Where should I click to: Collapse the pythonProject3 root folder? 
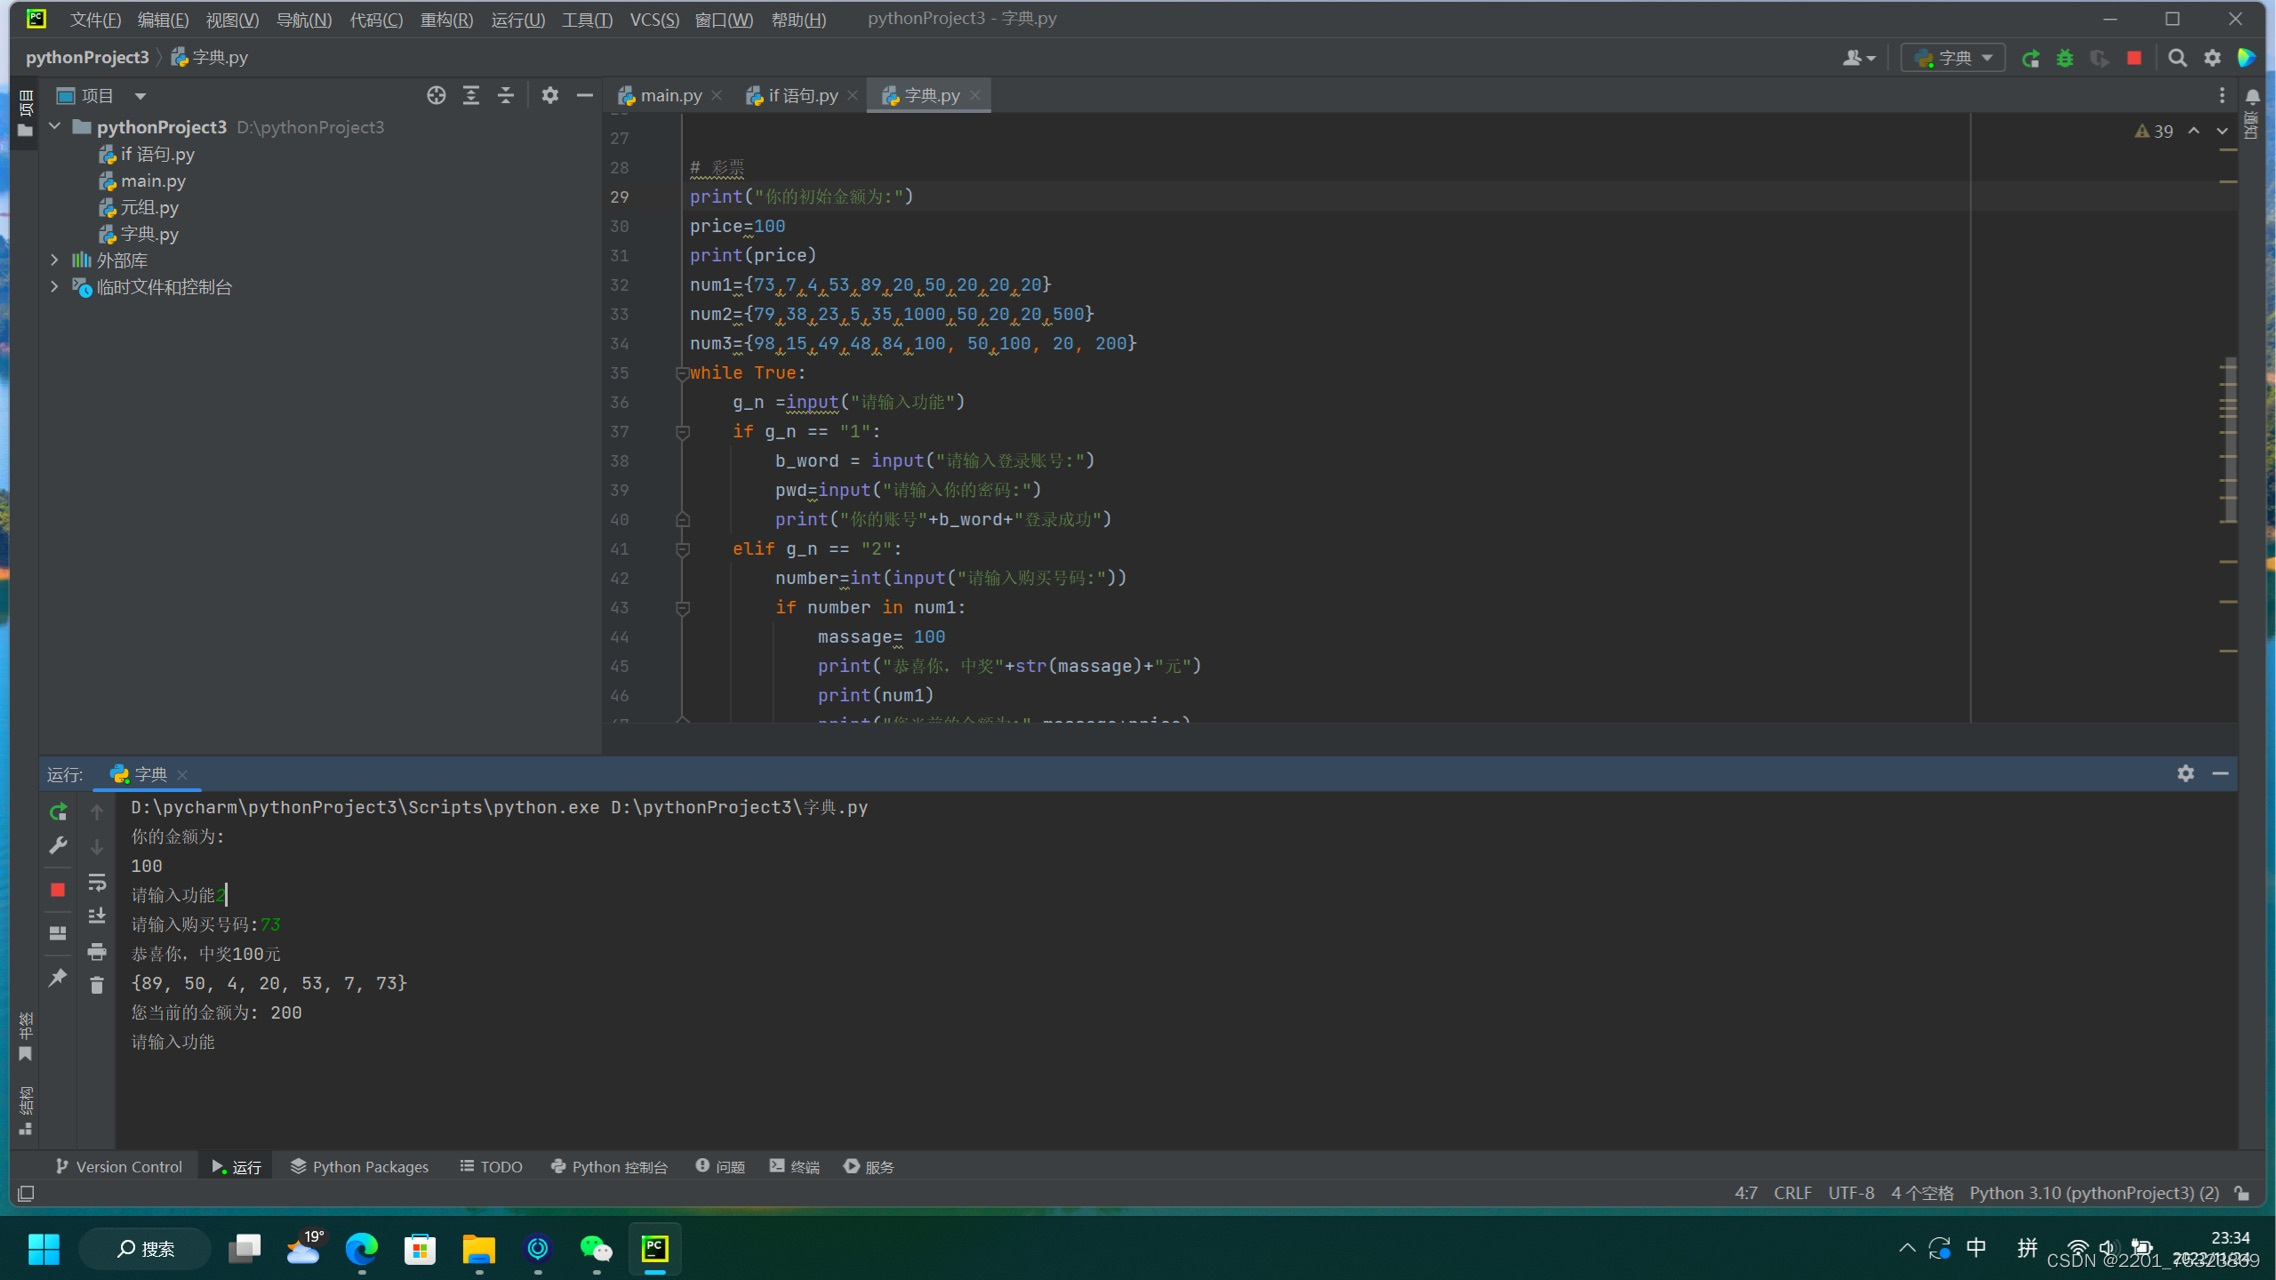click(55, 127)
